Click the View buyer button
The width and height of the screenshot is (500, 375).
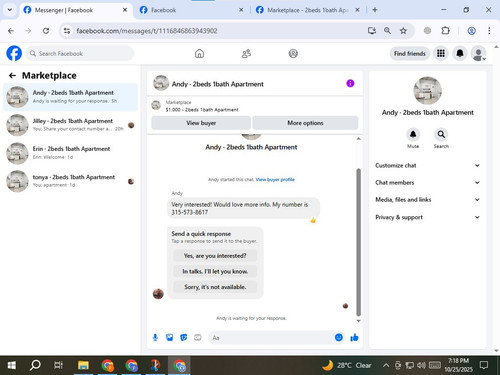[201, 123]
